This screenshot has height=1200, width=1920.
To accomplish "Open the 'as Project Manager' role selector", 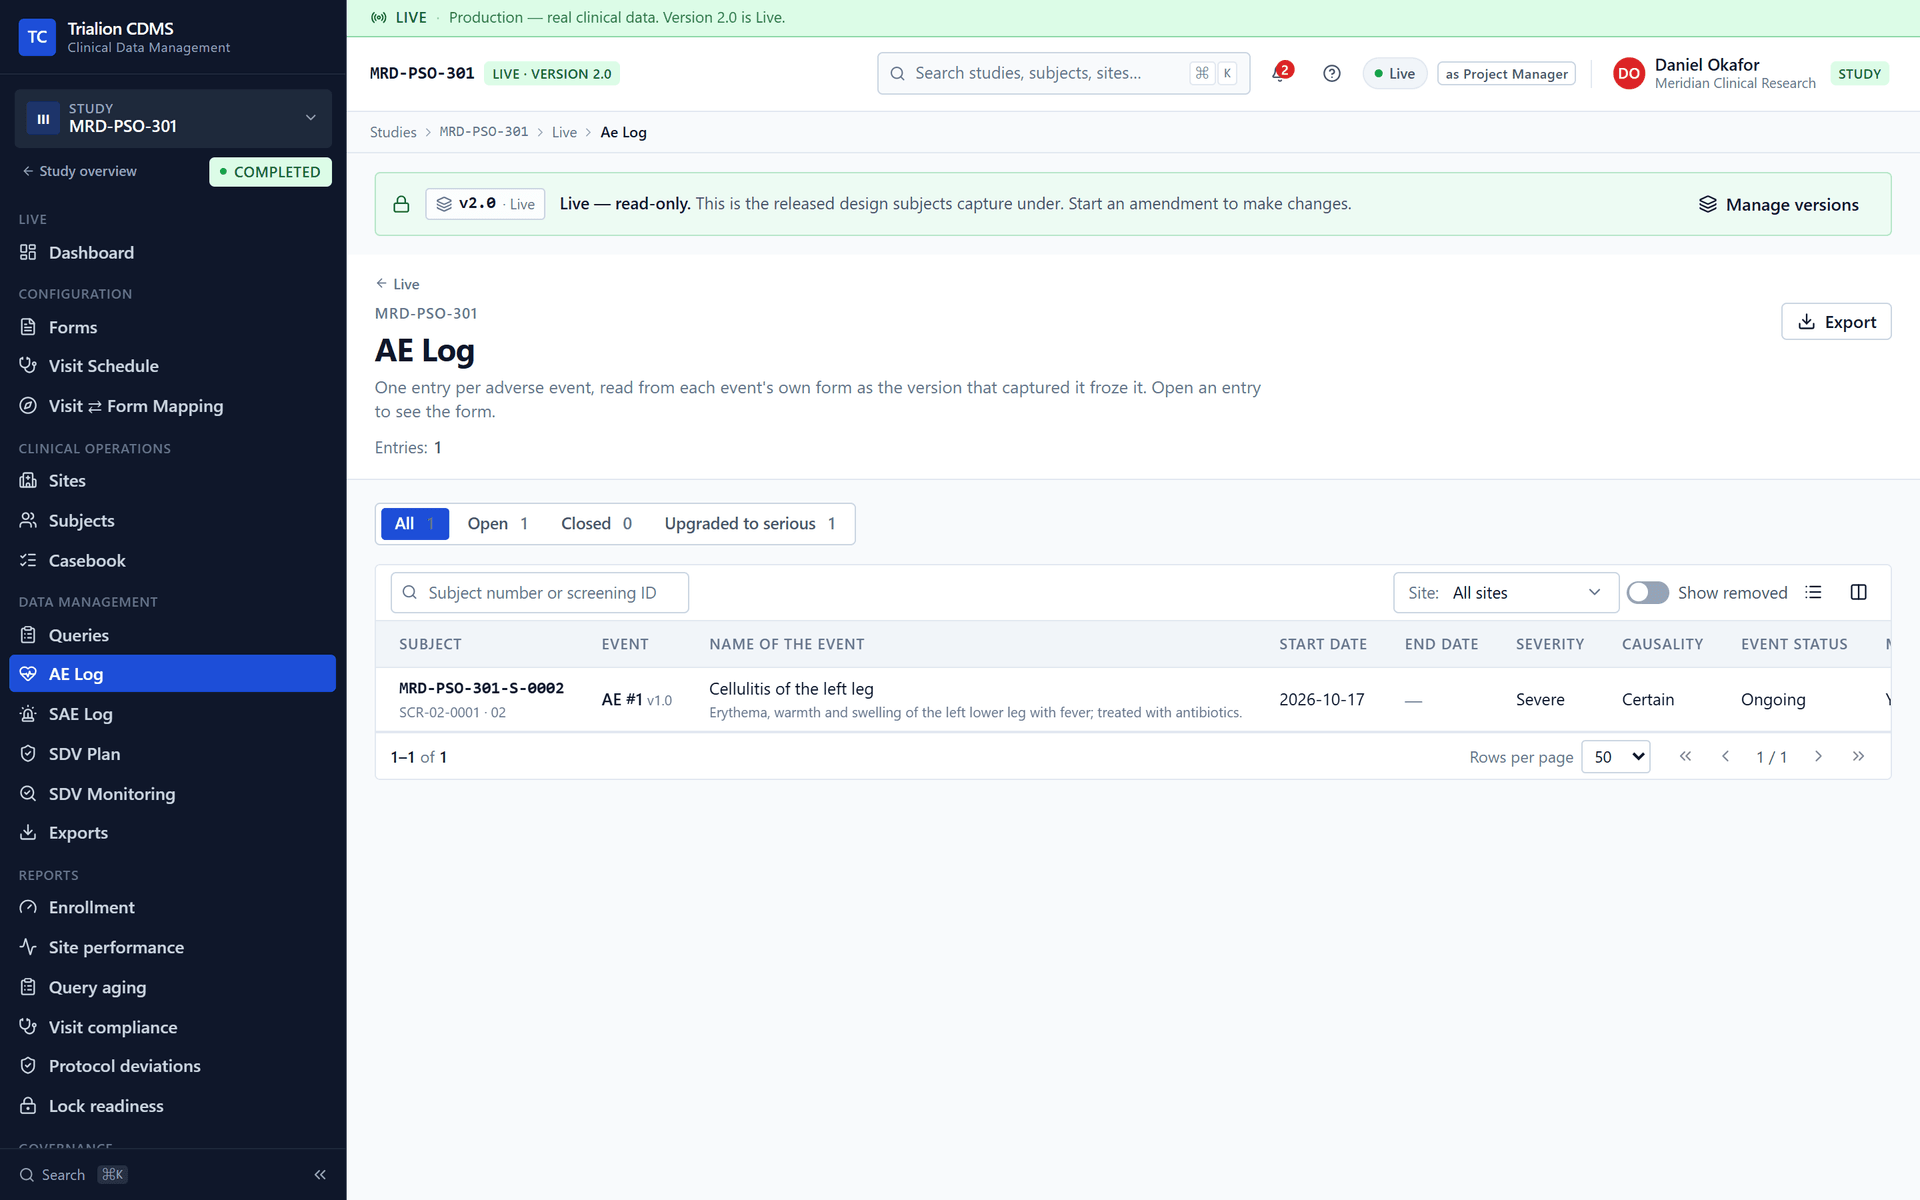I will click(x=1506, y=74).
